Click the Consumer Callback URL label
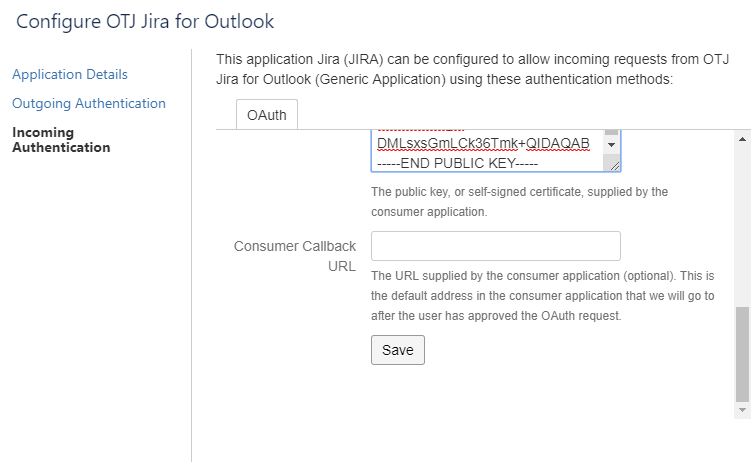 295,256
